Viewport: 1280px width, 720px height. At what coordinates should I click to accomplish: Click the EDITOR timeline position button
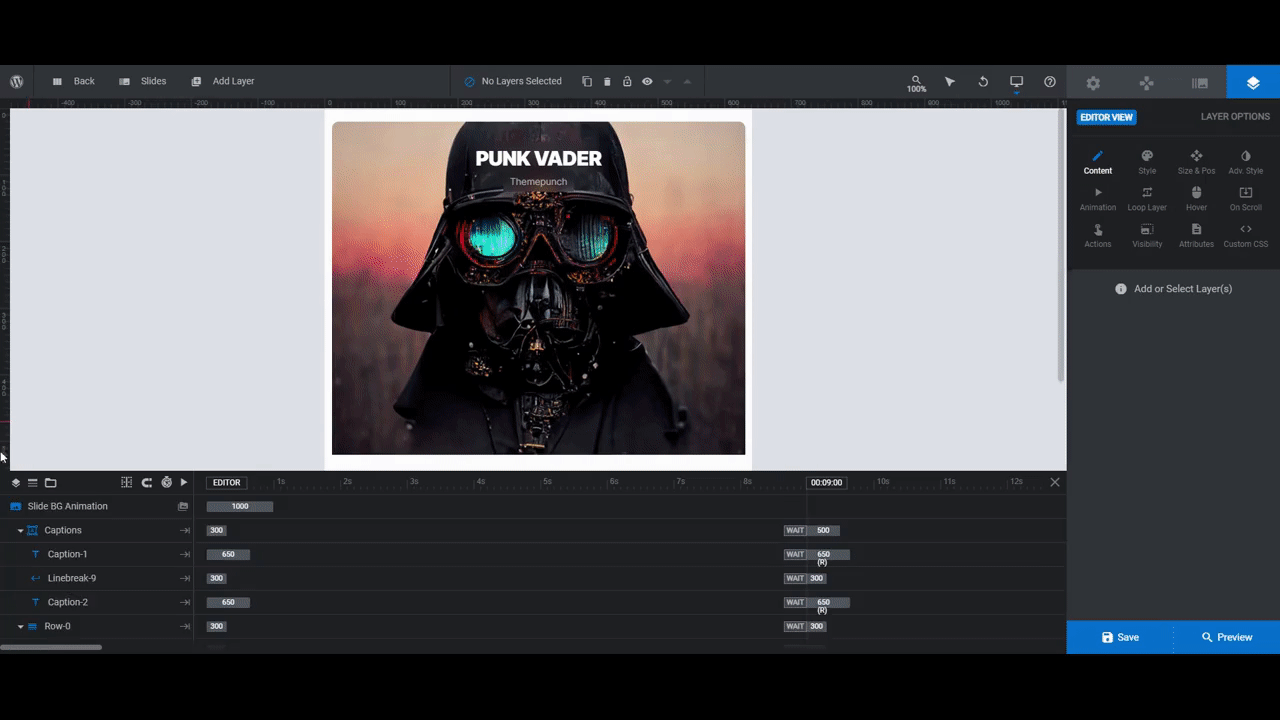(x=226, y=482)
